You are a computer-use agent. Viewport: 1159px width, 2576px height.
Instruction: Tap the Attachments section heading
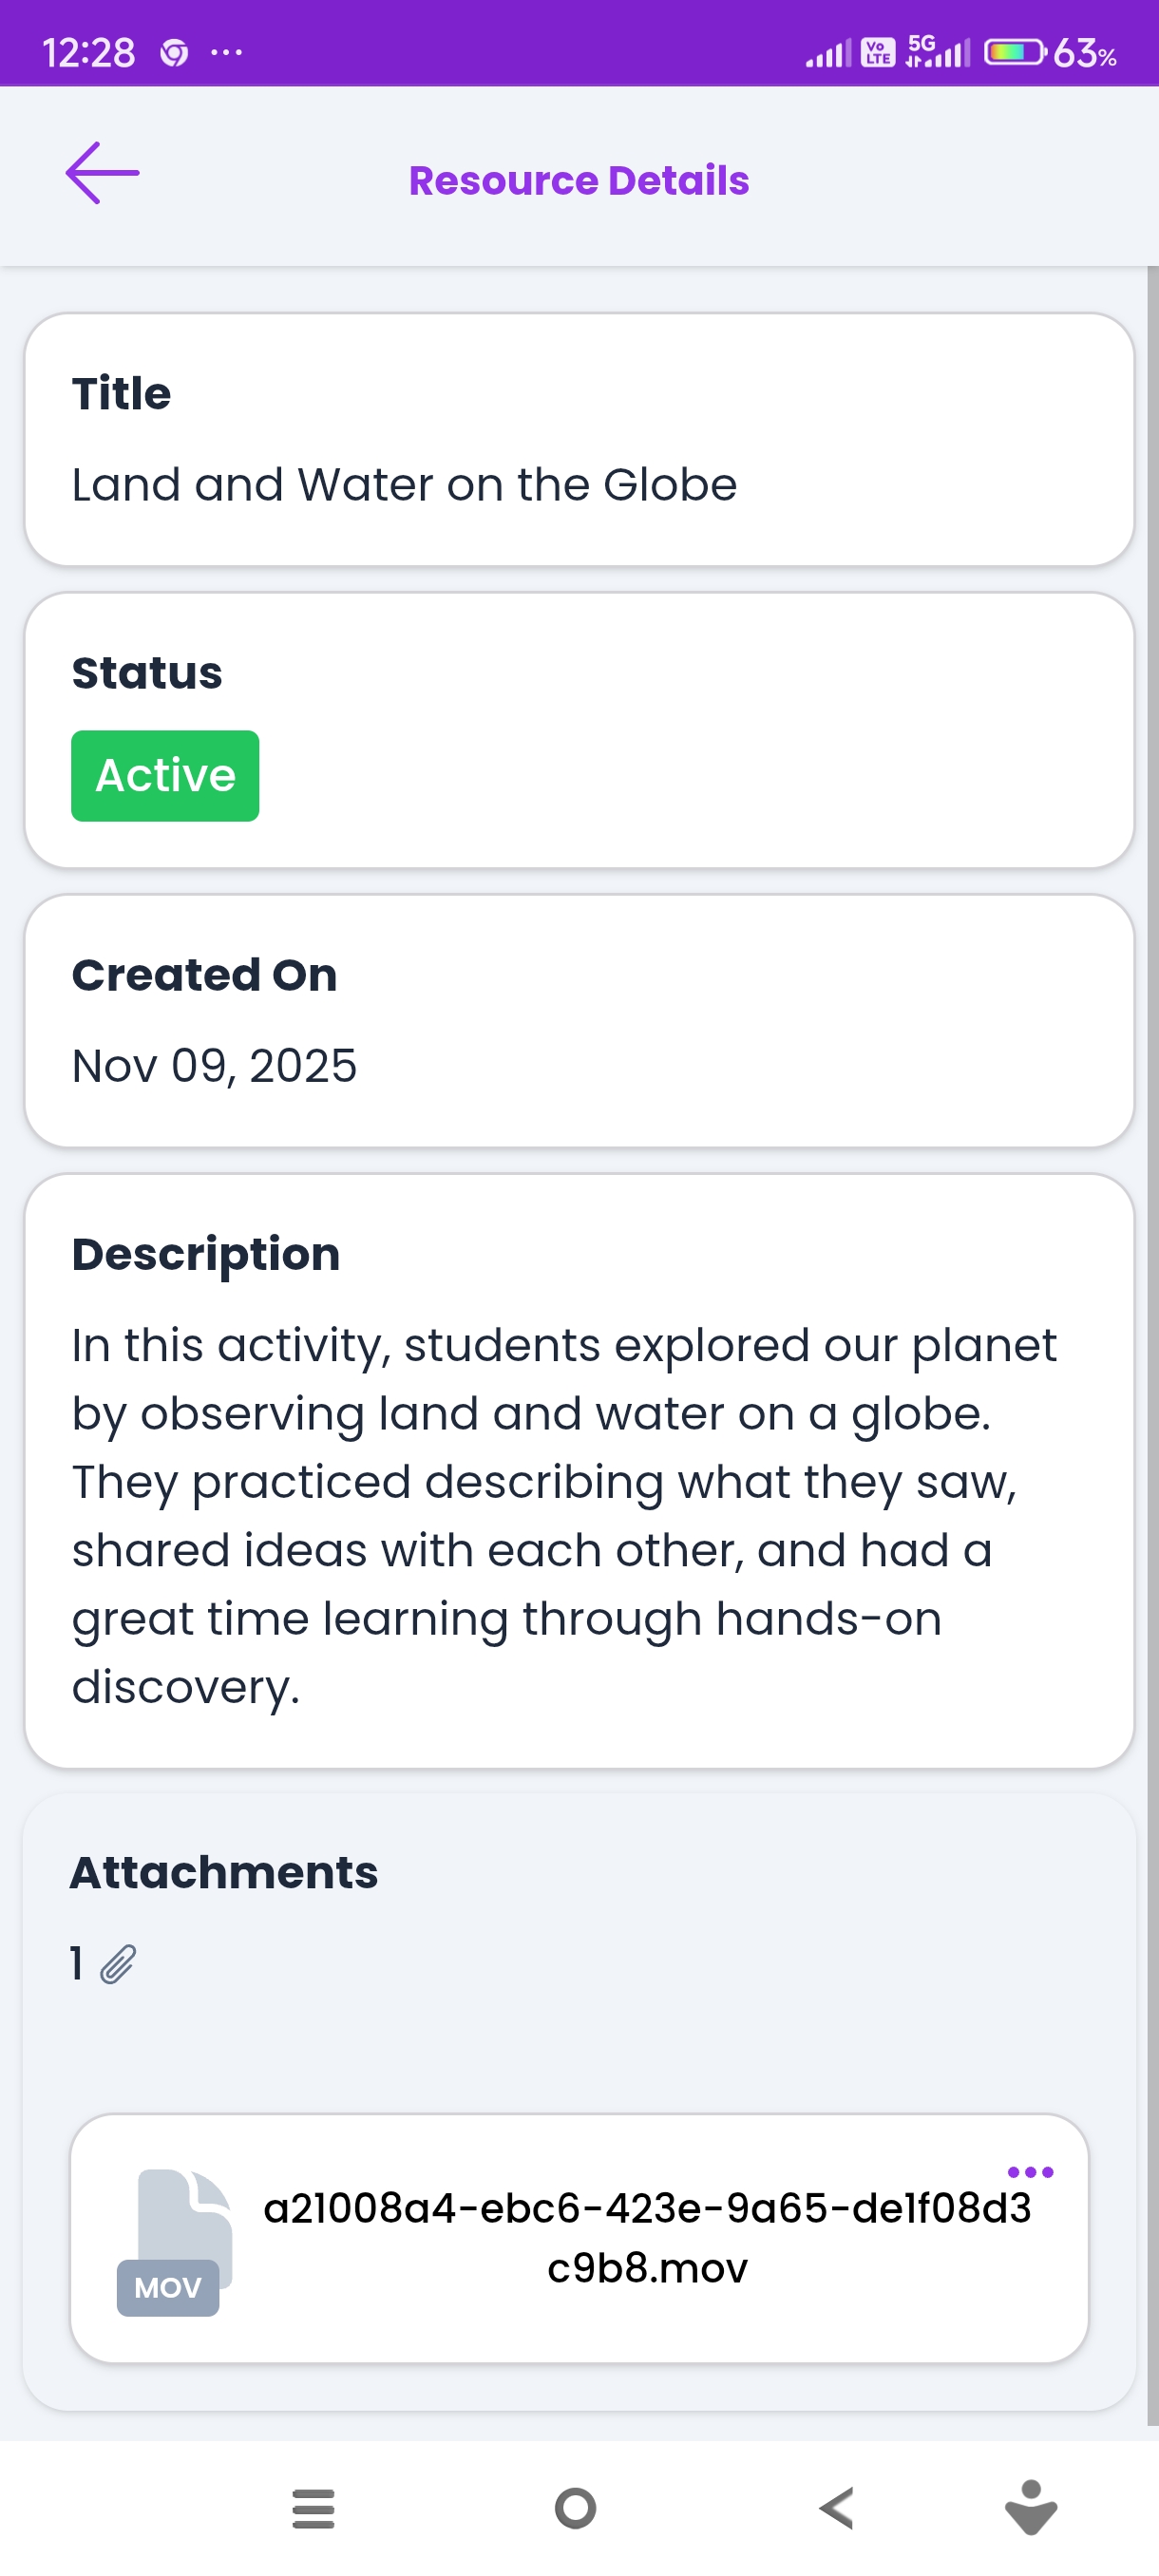pyautogui.click(x=224, y=1872)
